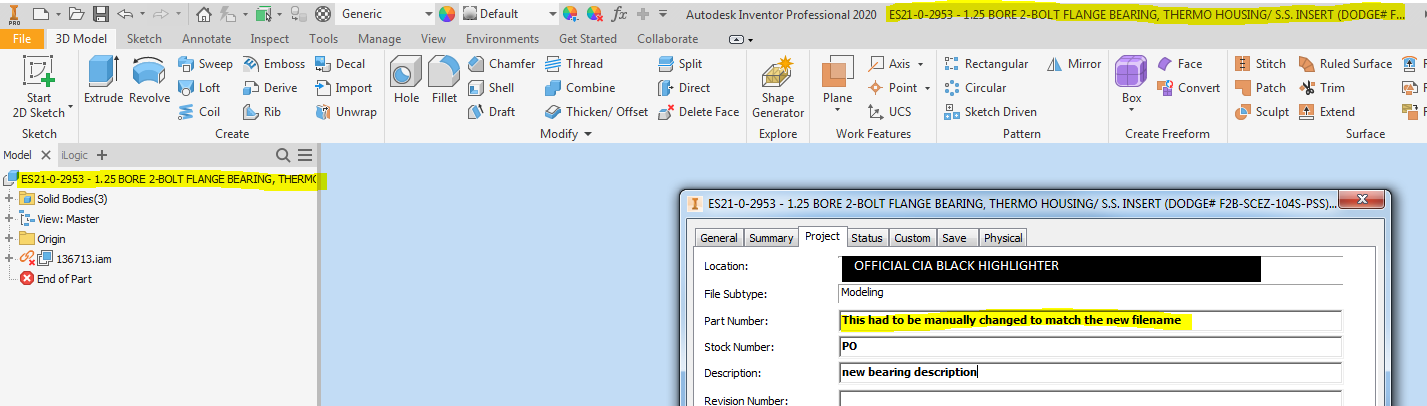Select End of Part in browser

point(56,279)
